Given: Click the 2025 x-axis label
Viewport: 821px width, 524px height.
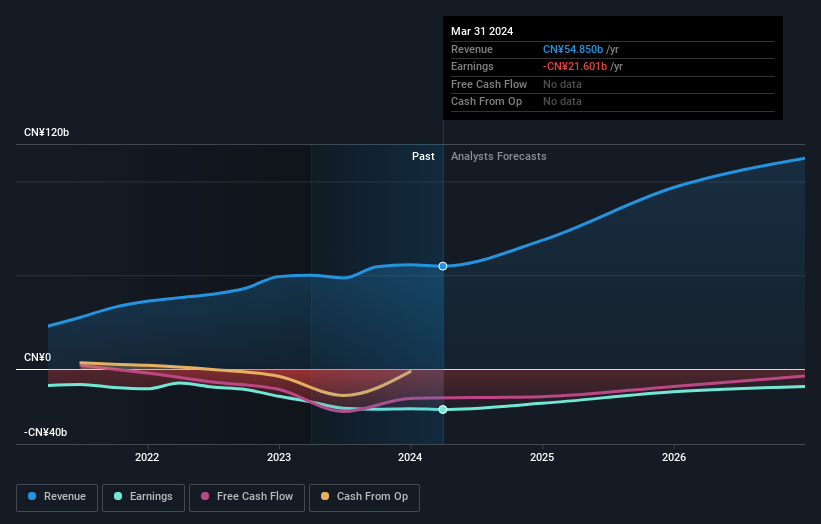Looking at the screenshot, I should 542,457.
